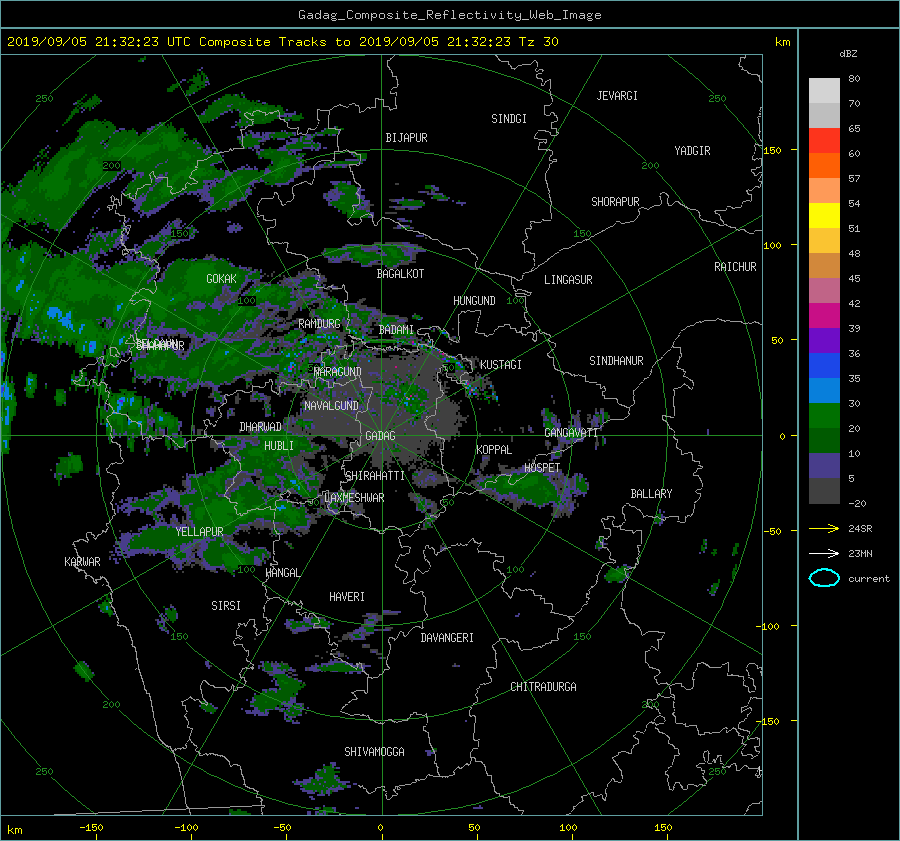Screen dimensions: 900x841
Task: Click the yellow 24SR track arrow icon
Action: (x=824, y=528)
